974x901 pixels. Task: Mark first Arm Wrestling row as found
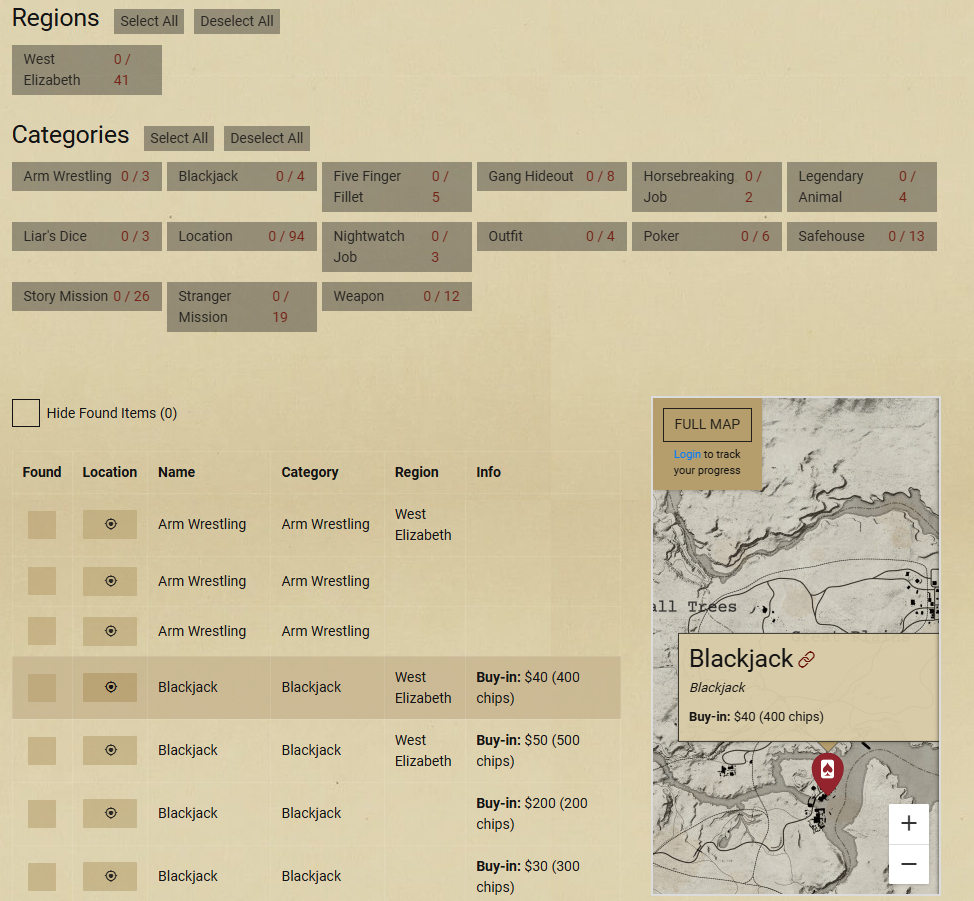point(42,524)
